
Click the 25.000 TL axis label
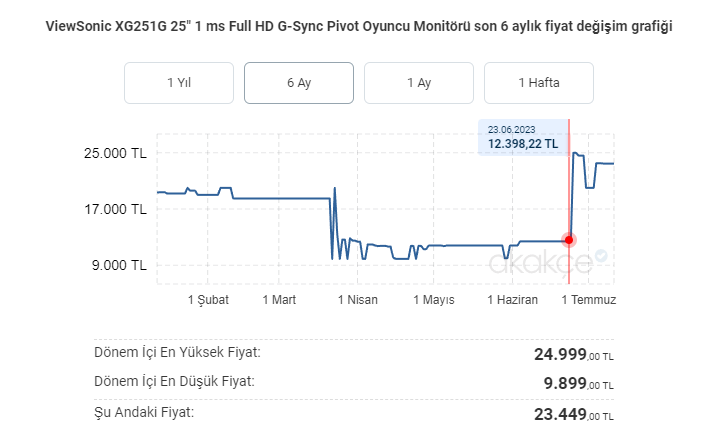pos(118,154)
